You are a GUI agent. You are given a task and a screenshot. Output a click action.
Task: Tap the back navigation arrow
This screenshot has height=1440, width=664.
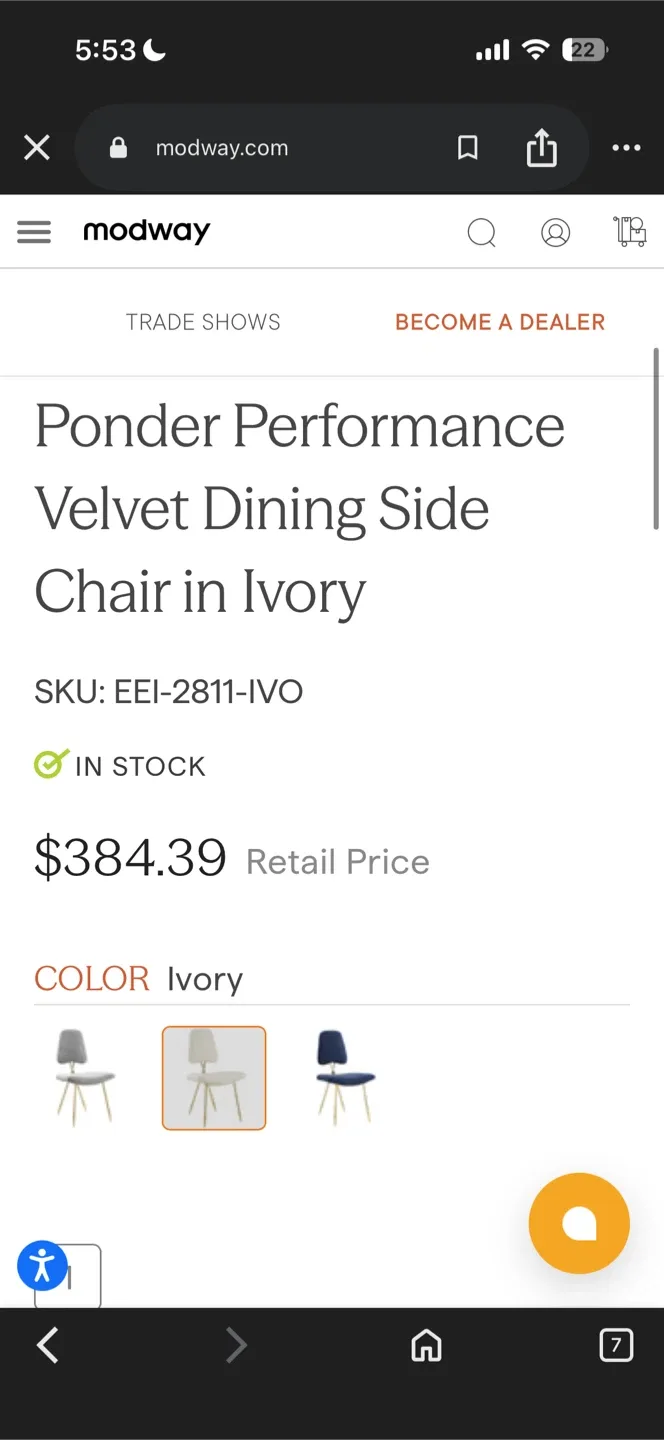pos(47,1345)
